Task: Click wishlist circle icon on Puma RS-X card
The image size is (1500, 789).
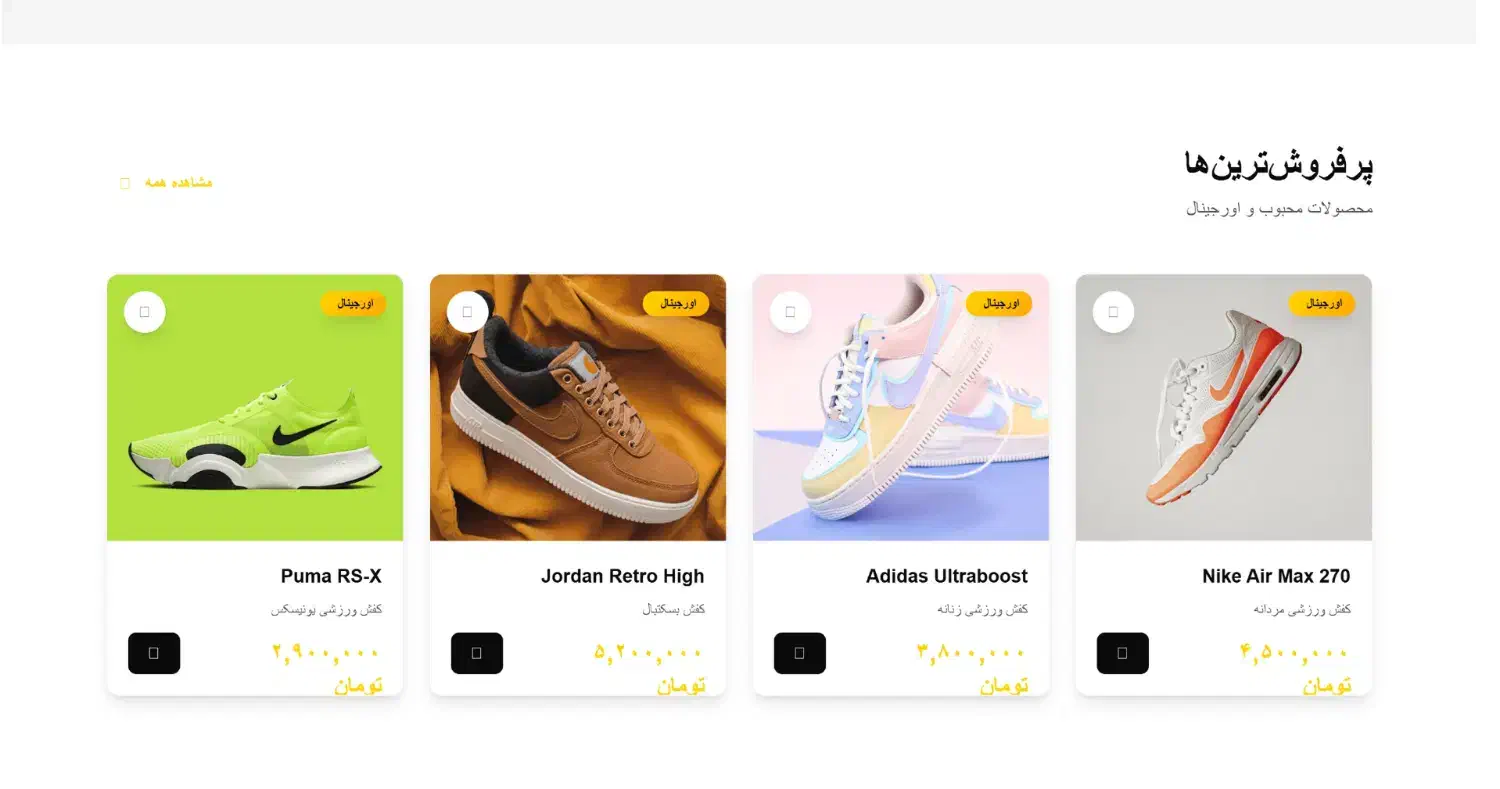Action: (144, 312)
